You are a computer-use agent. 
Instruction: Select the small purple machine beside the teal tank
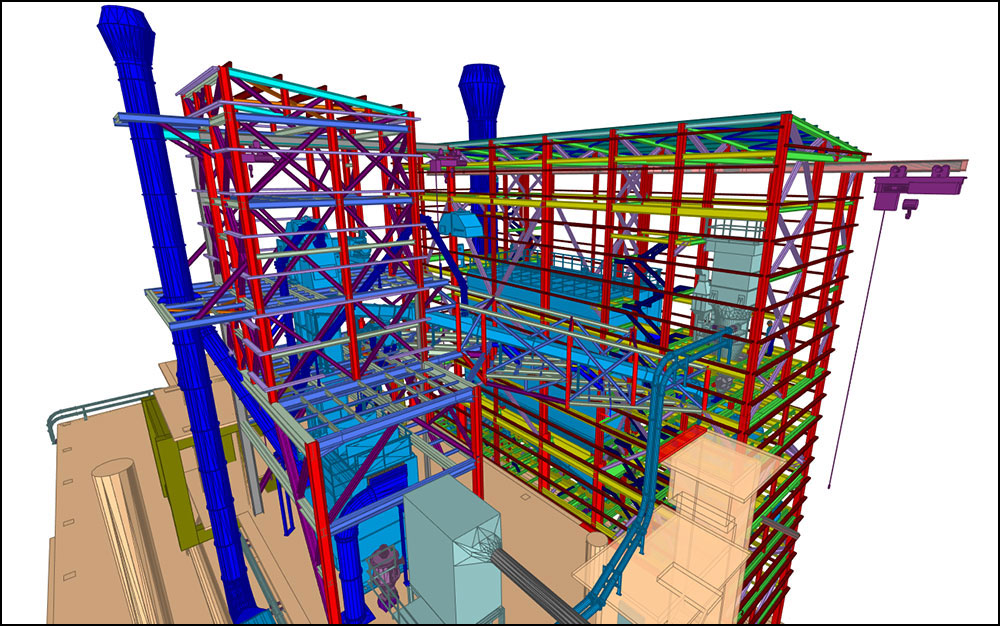[x=383, y=572]
